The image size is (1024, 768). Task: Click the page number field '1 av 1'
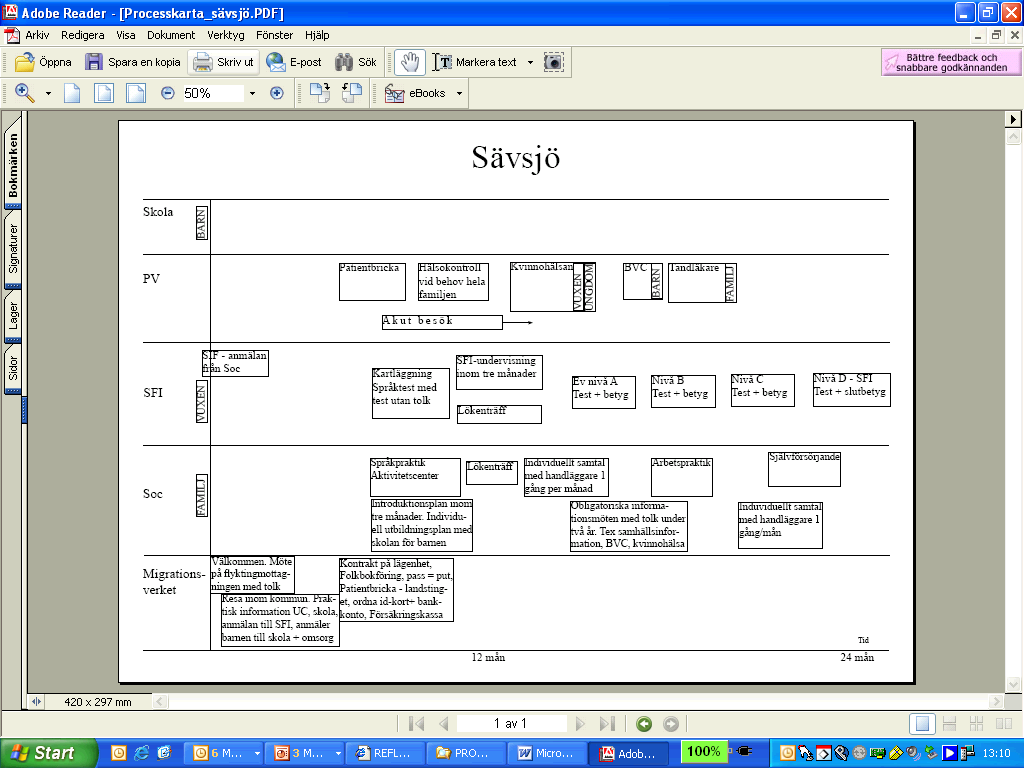511,724
